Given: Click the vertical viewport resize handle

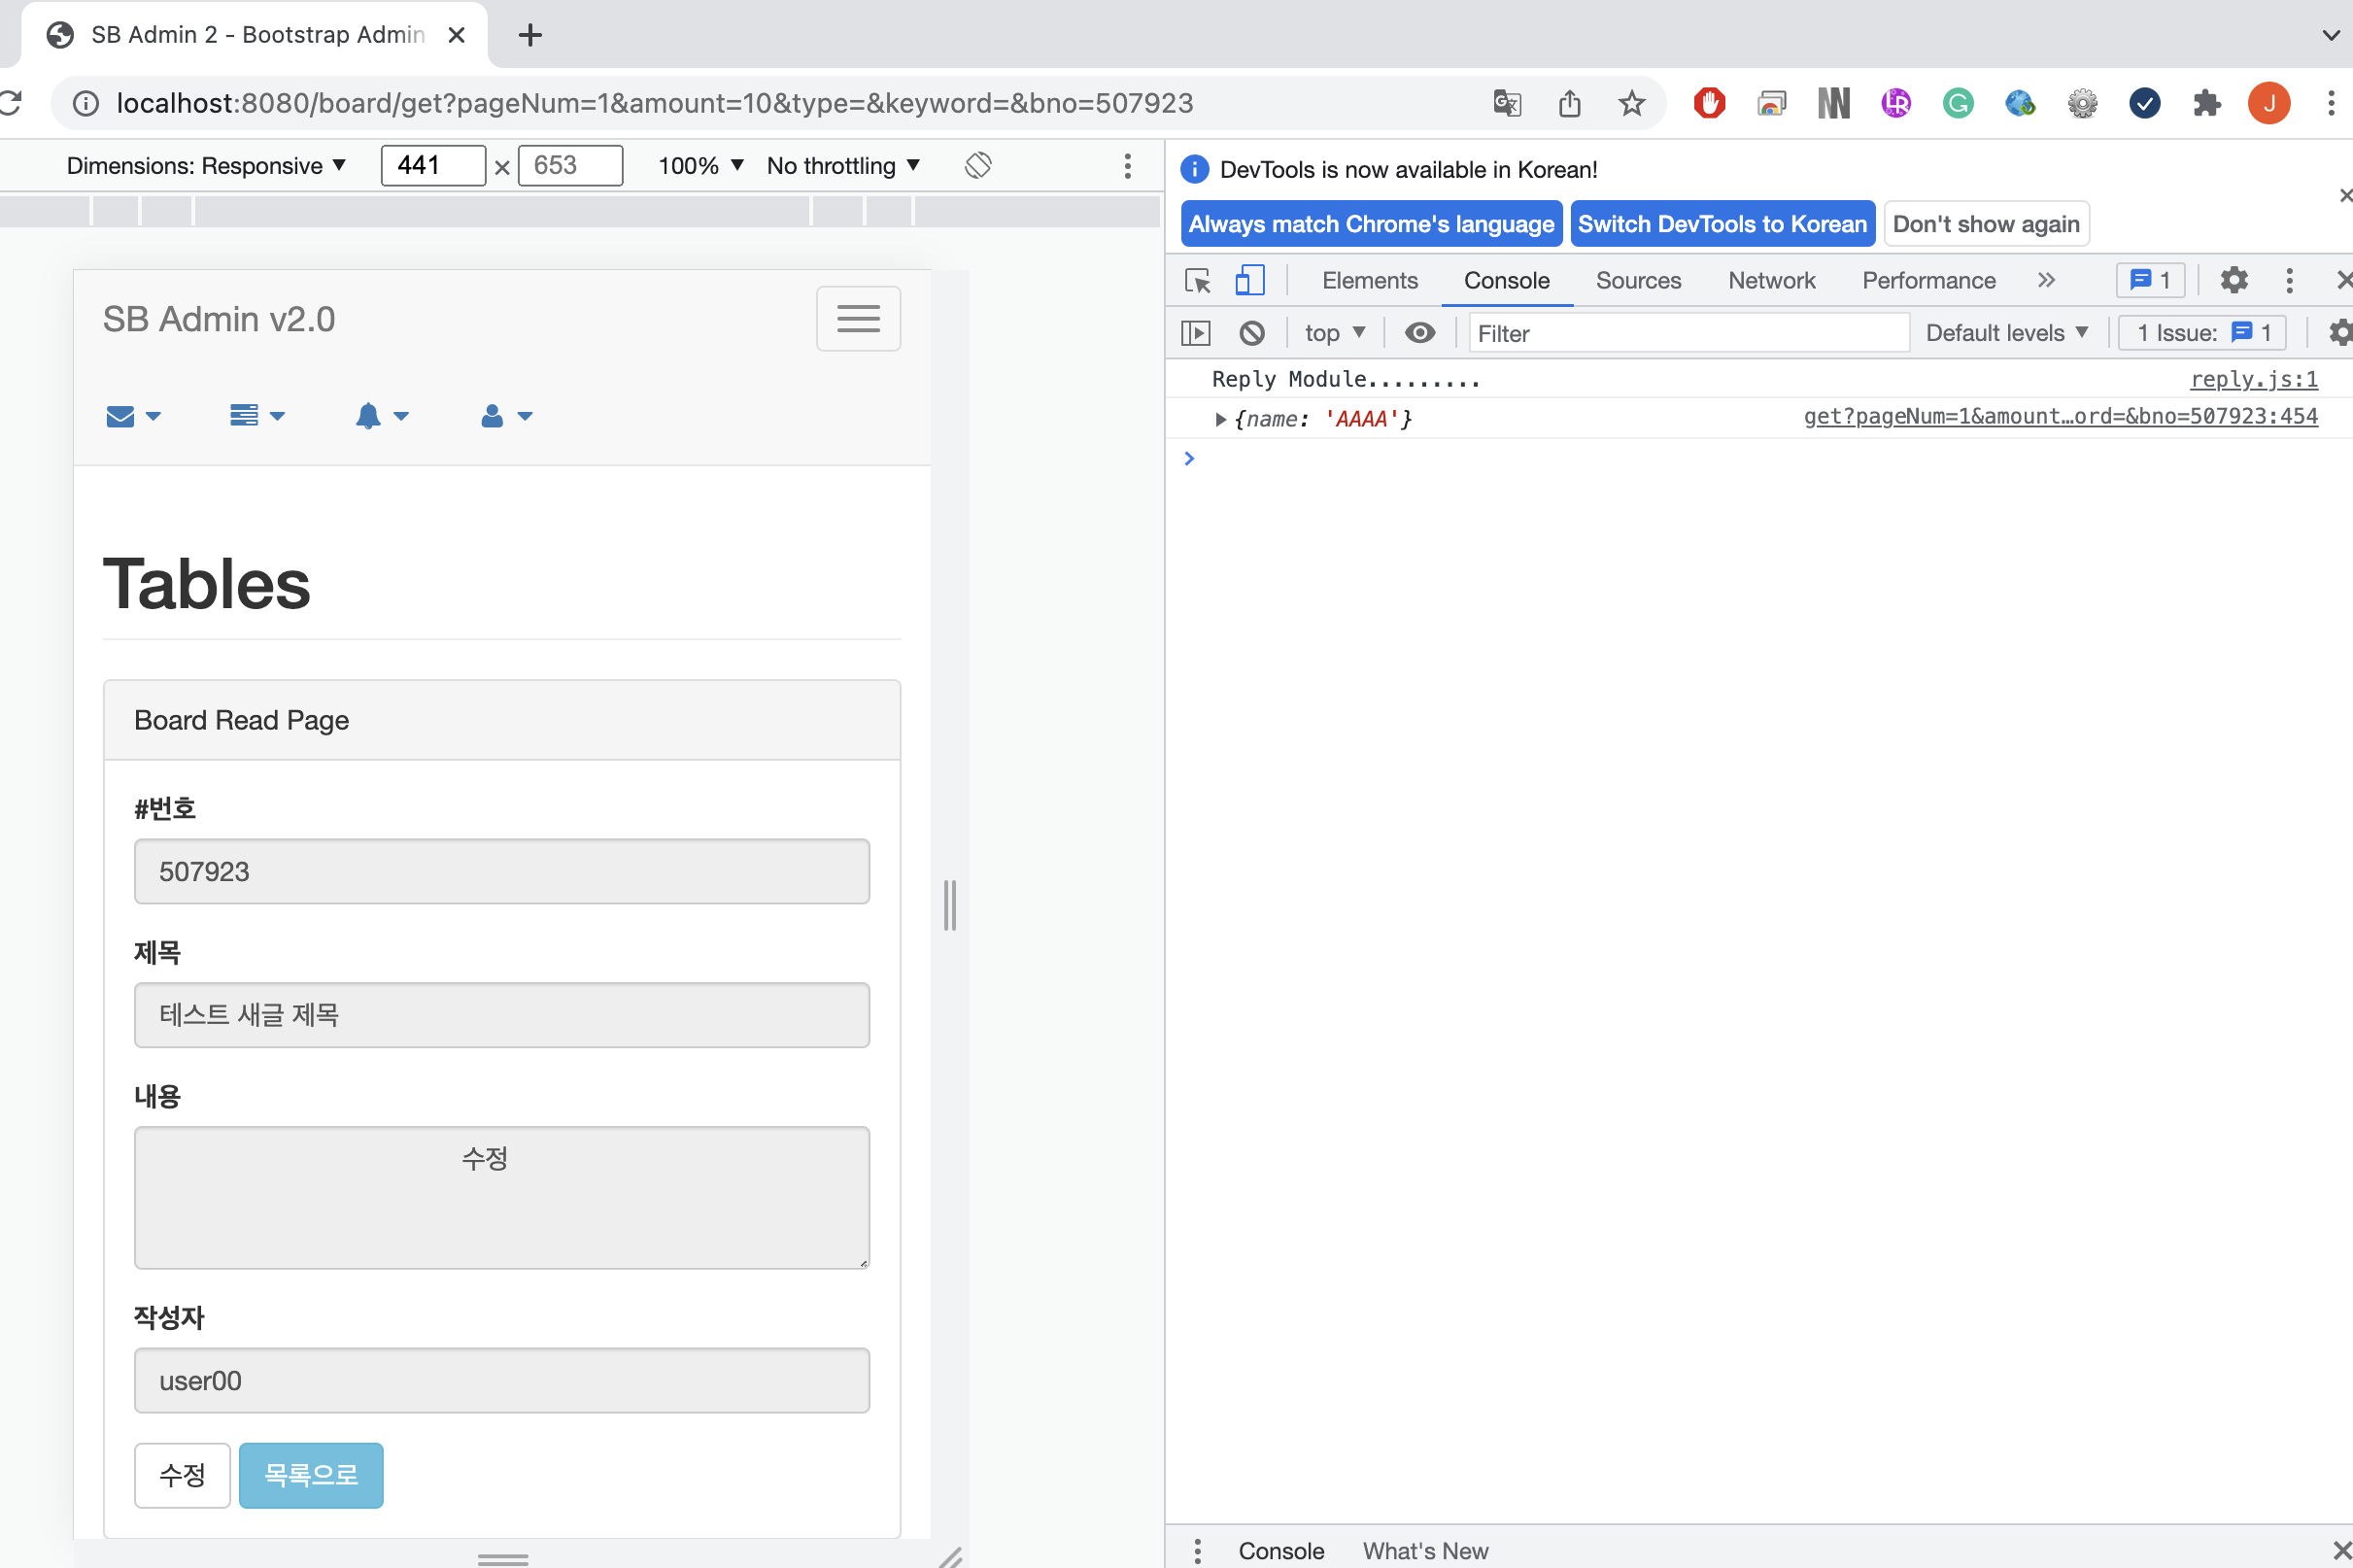Looking at the screenshot, I should (949, 905).
